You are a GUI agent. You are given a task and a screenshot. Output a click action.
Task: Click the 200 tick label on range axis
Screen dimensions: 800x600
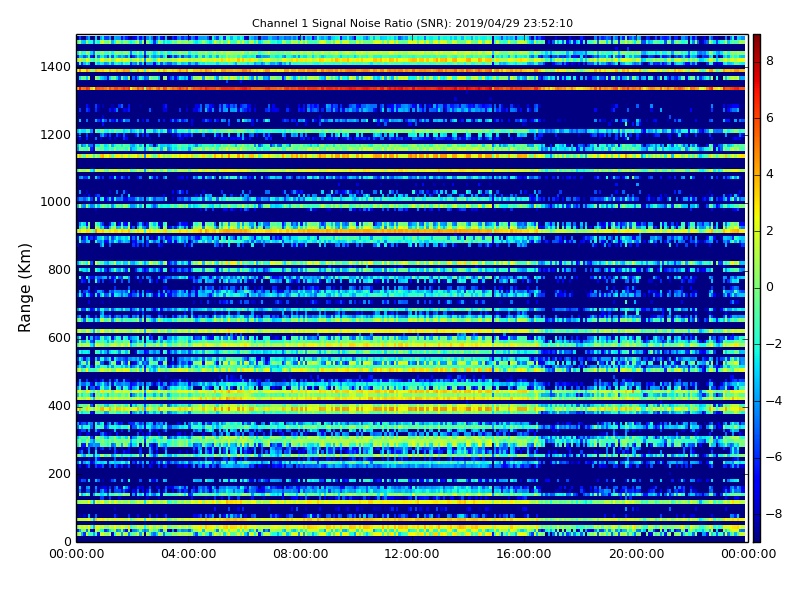pos(59,473)
